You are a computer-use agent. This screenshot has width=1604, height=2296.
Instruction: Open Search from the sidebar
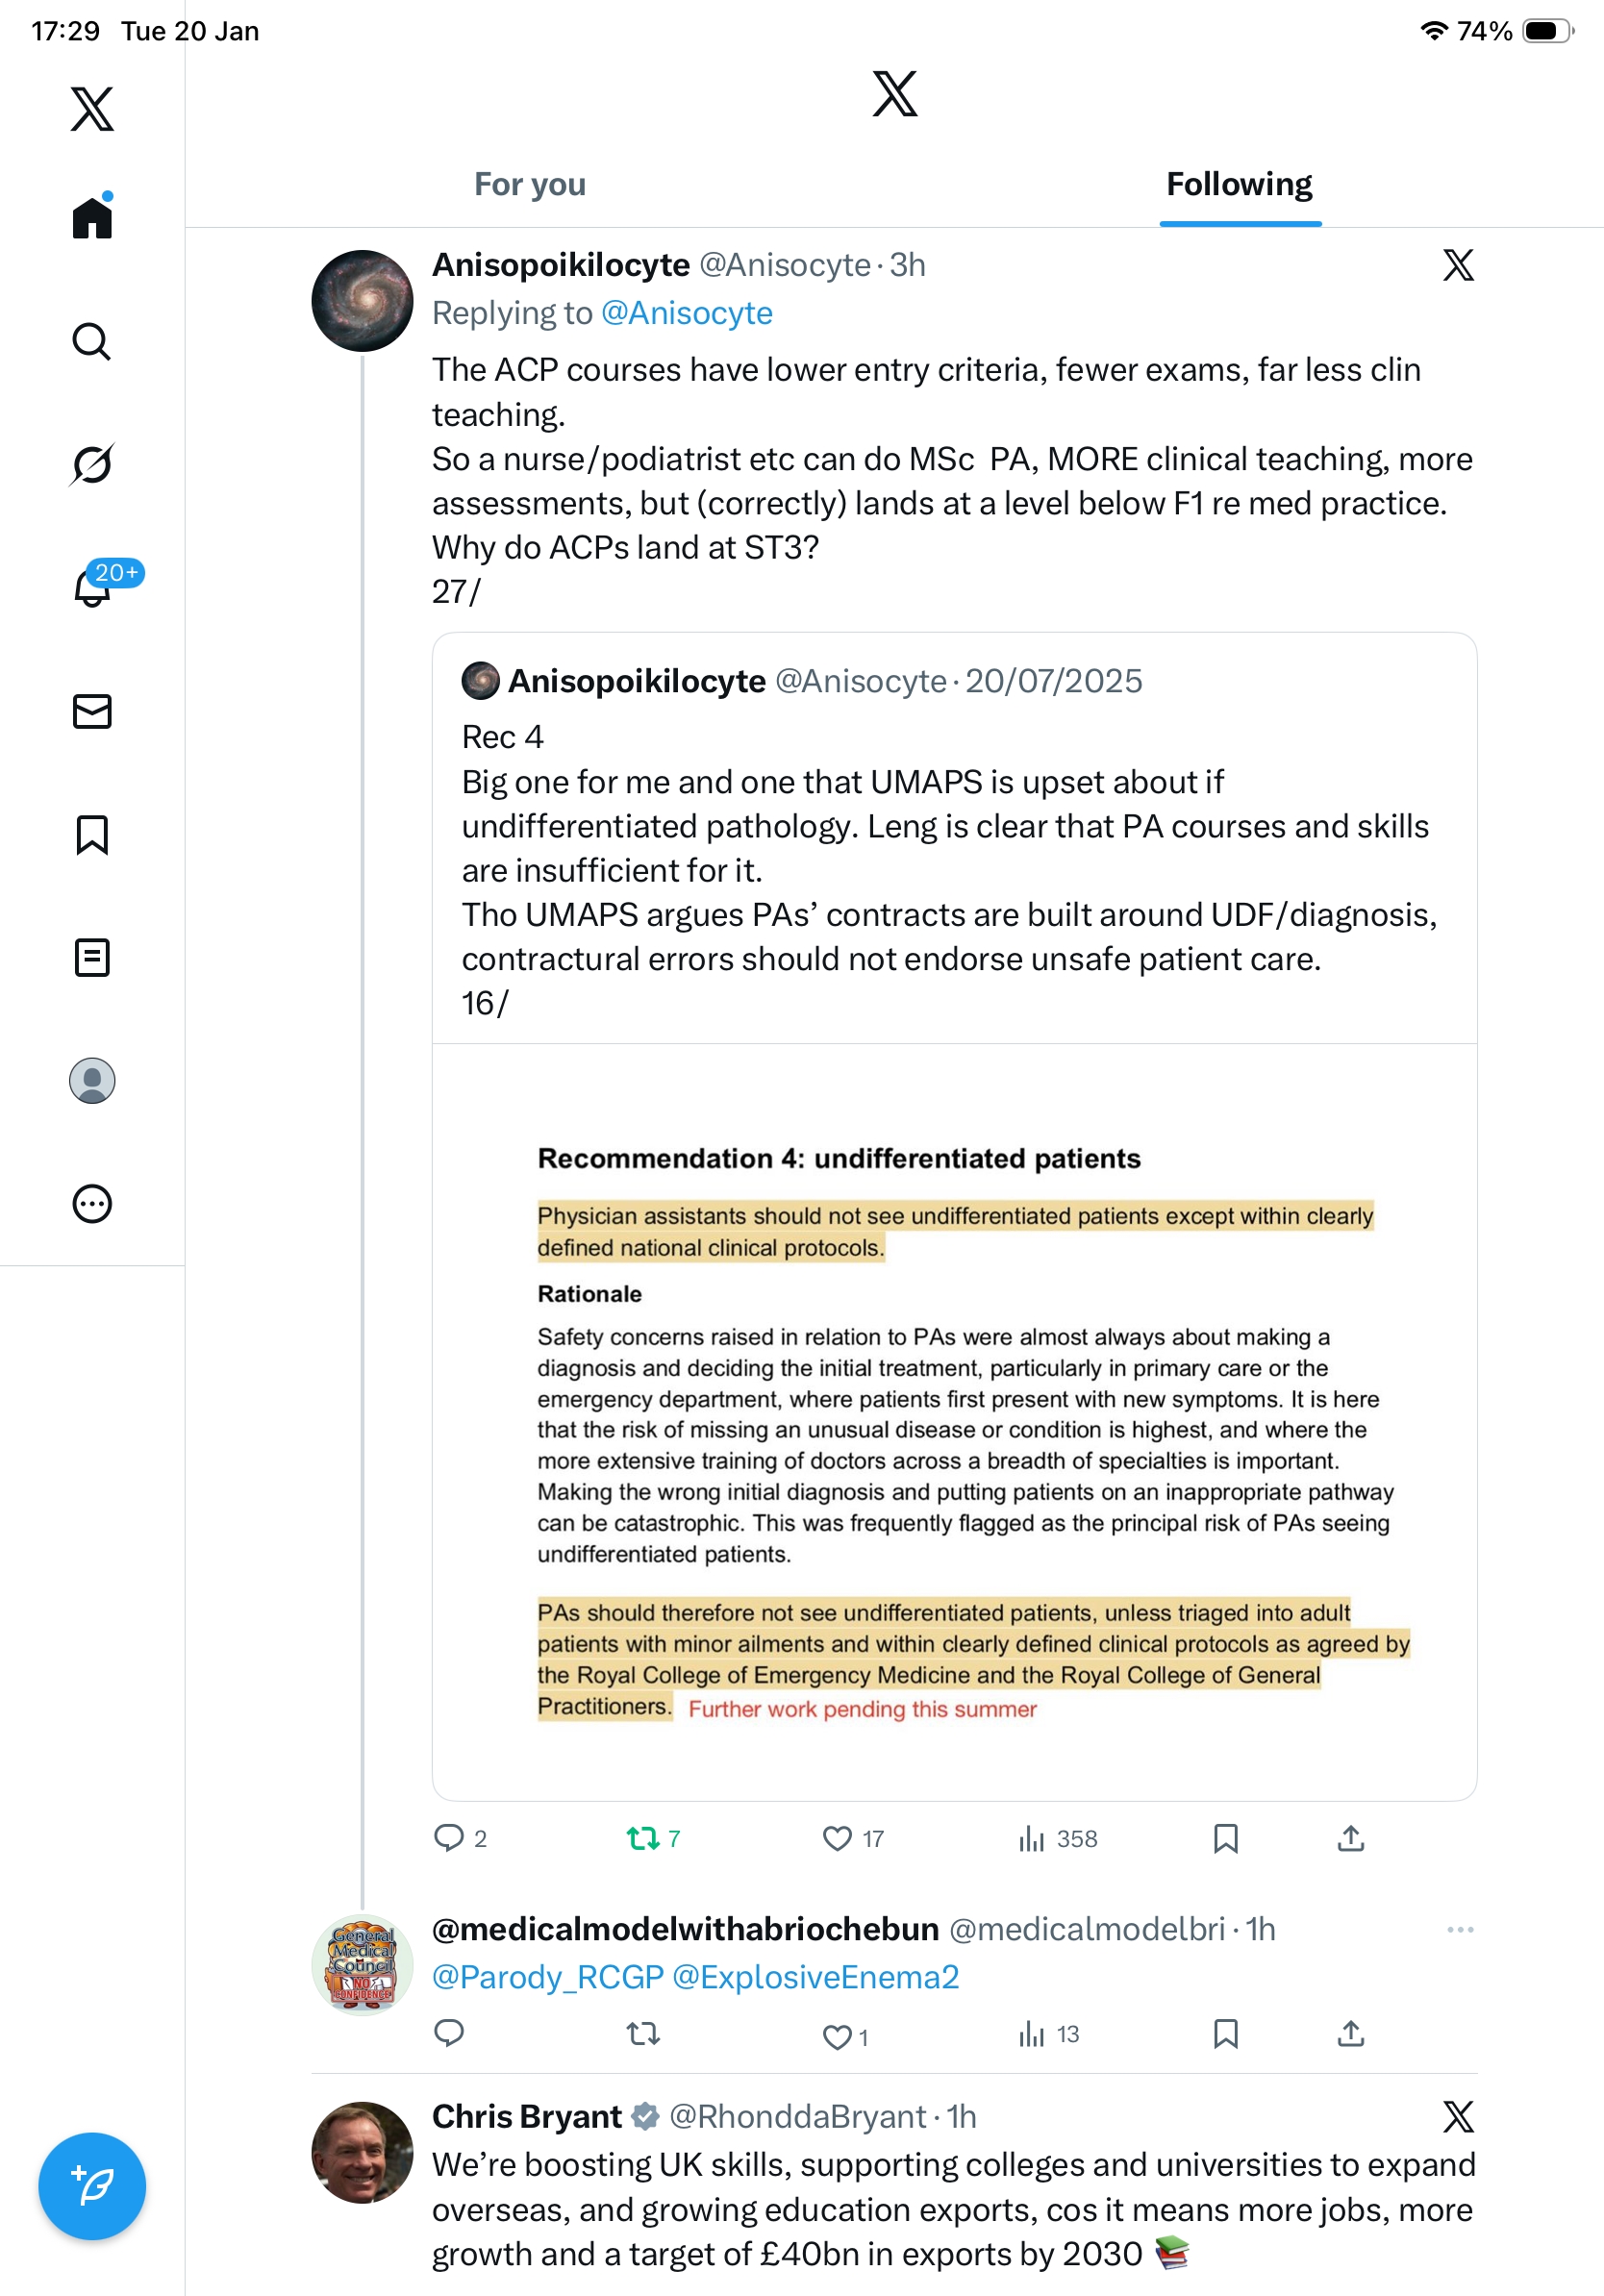[x=92, y=342]
